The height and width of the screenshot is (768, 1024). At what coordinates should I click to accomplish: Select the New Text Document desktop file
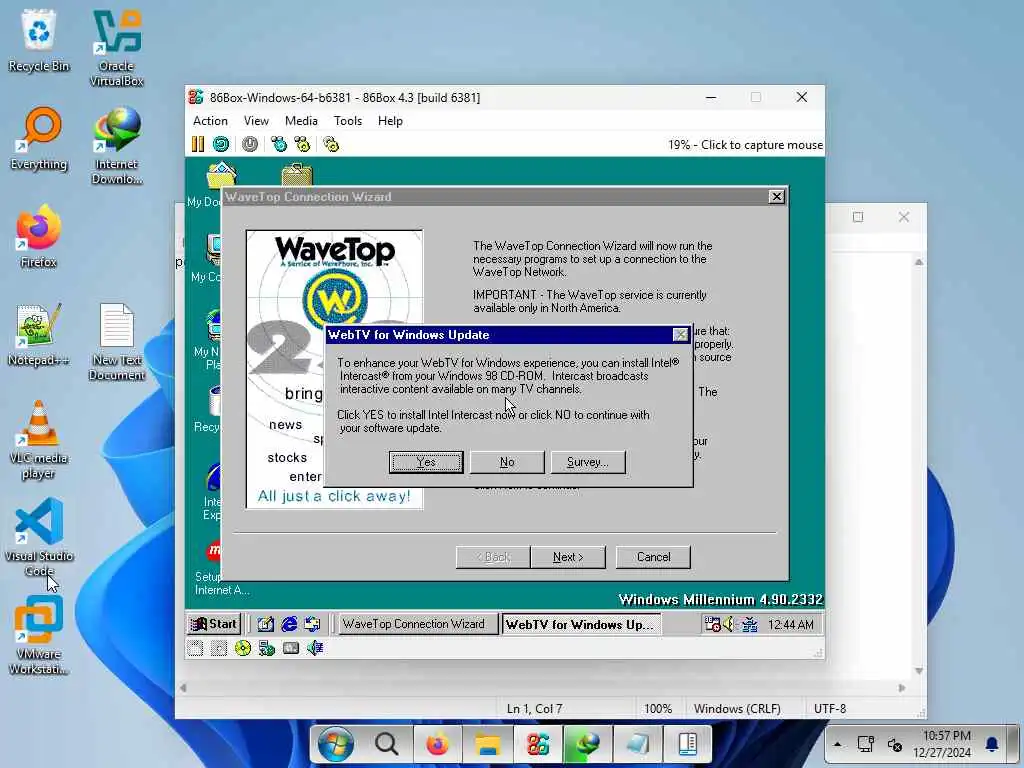click(116, 342)
